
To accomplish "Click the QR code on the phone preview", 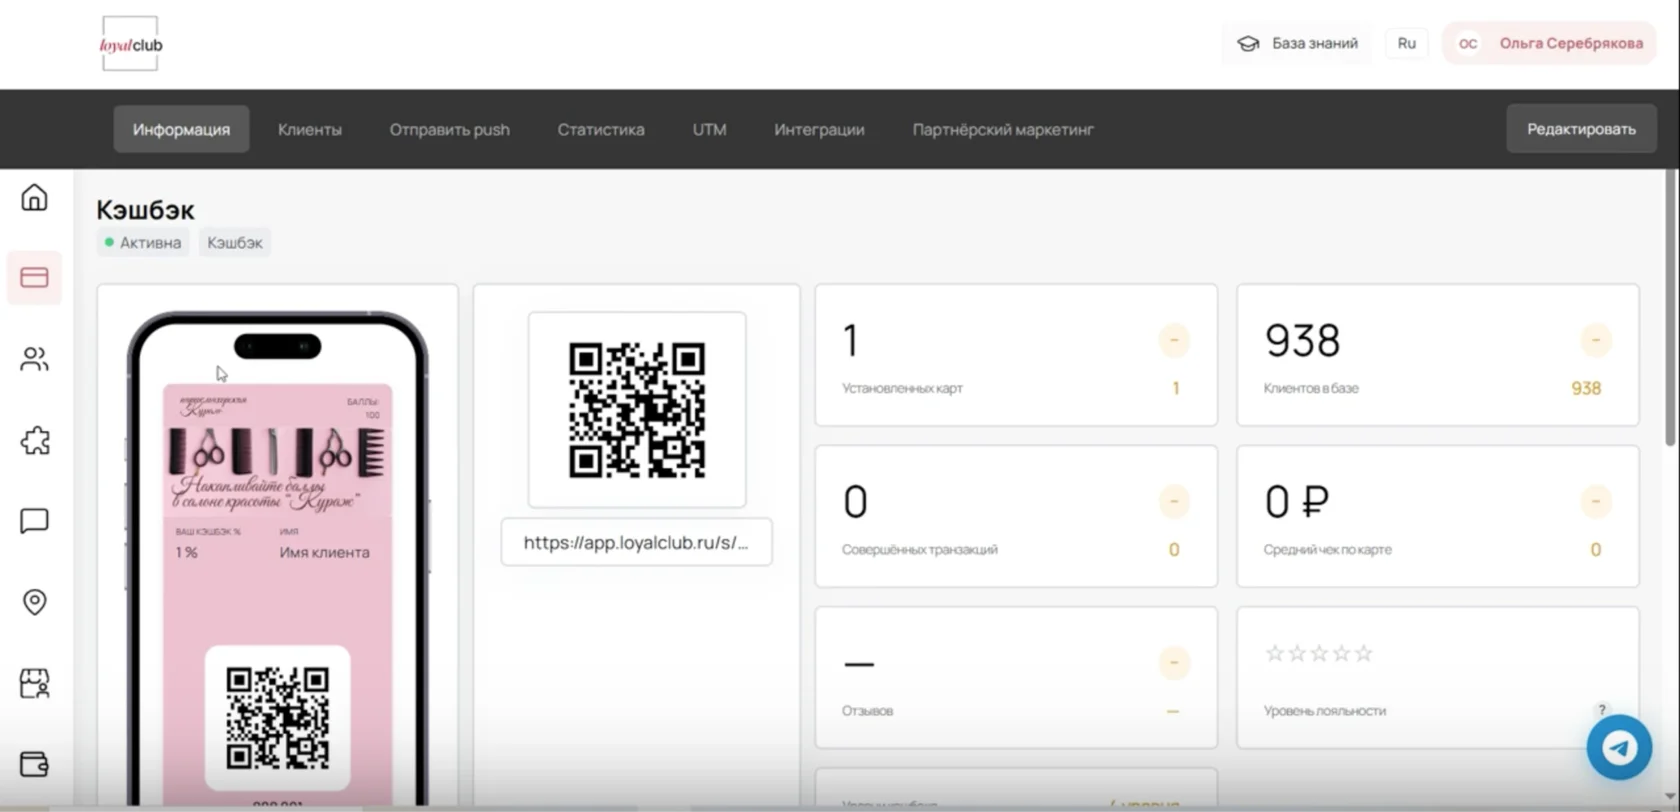I will click(277, 718).
